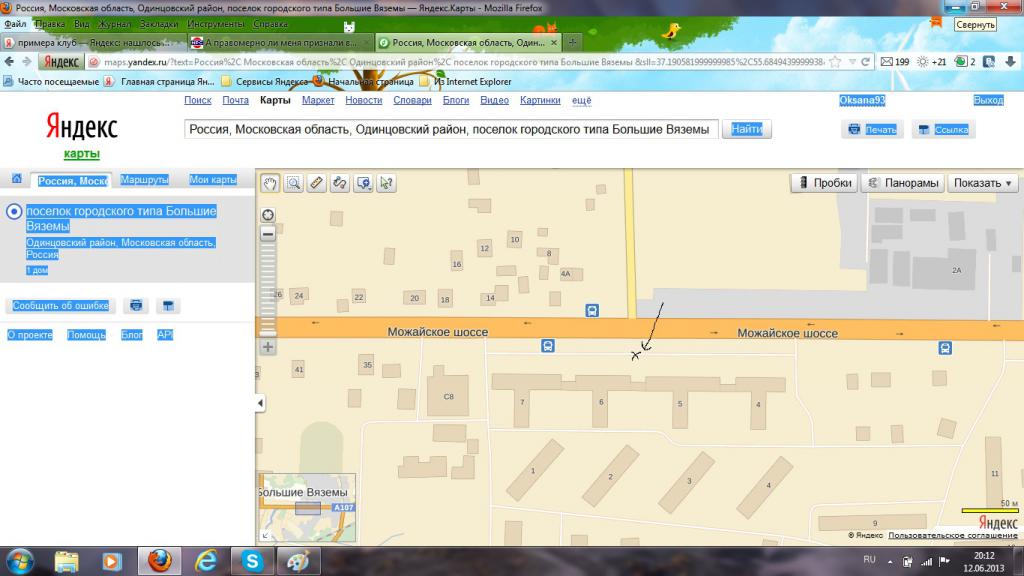Open the Журнал menu
1024x576 pixels.
click(114, 24)
